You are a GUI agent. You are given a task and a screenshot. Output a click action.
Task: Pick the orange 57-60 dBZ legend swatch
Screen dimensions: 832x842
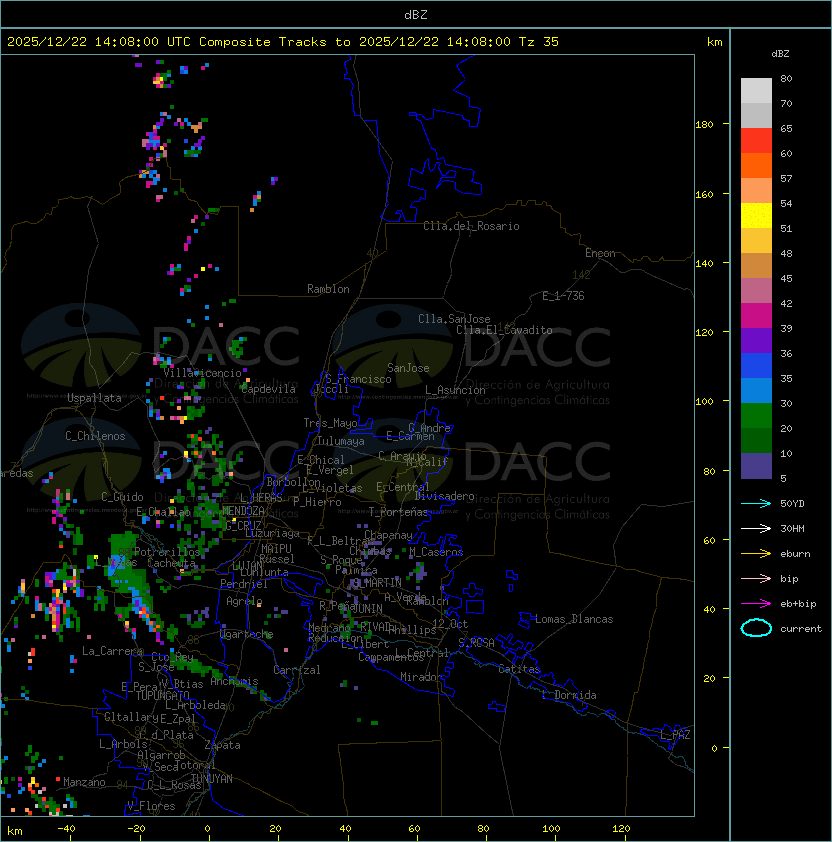[756, 166]
